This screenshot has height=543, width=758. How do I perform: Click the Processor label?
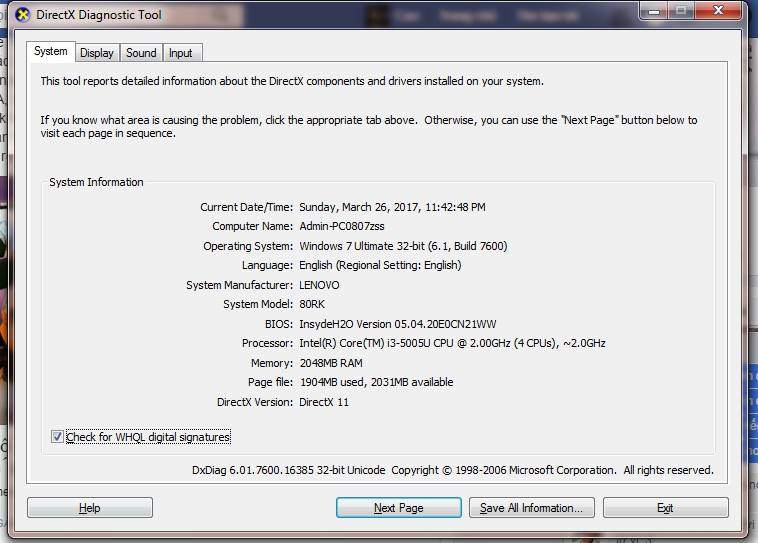click(267, 343)
